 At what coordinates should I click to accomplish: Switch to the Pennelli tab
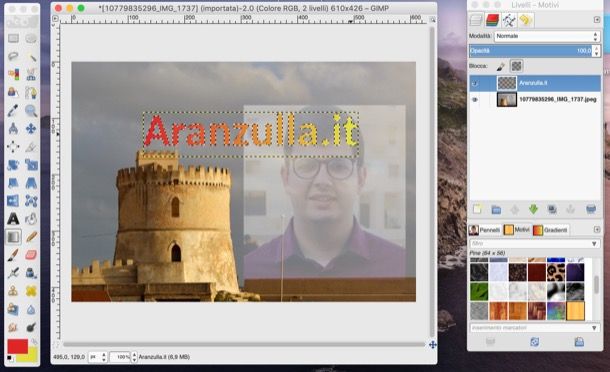[x=485, y=230]
